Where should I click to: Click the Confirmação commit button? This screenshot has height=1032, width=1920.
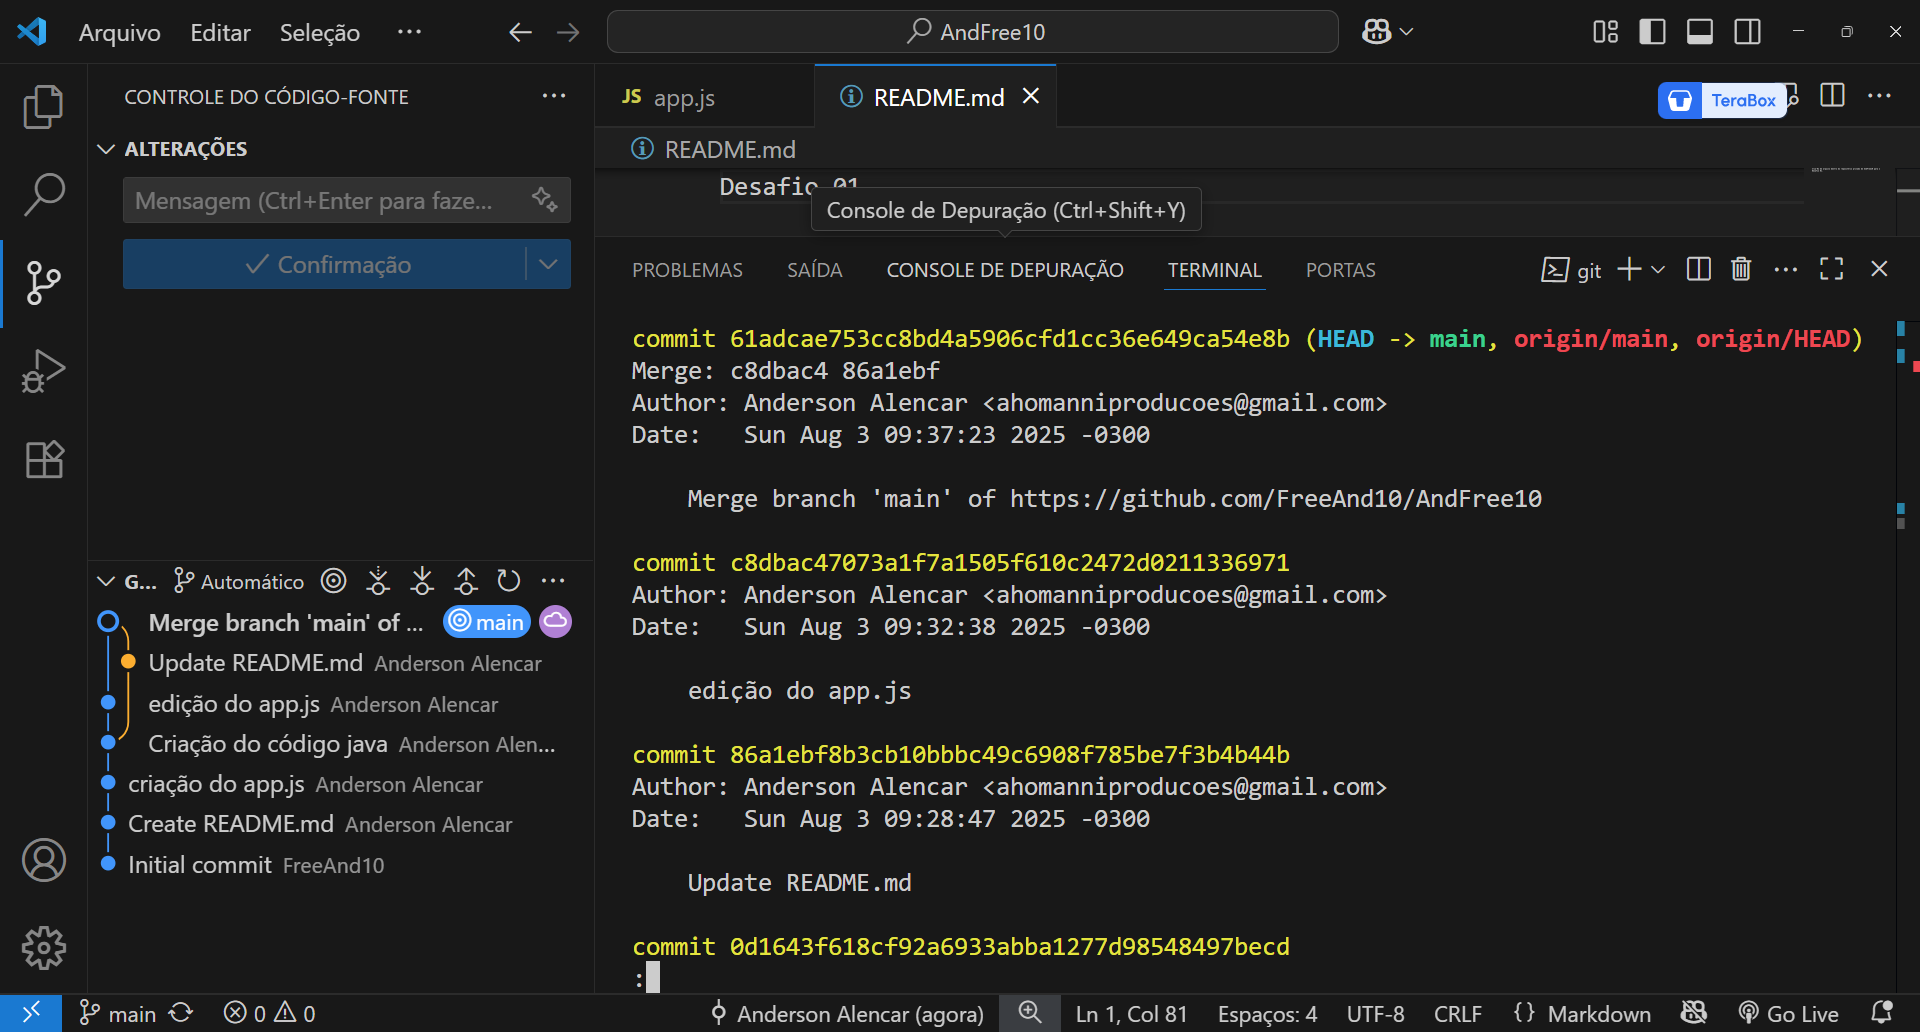pyautogui.click(x=324, y=264)
